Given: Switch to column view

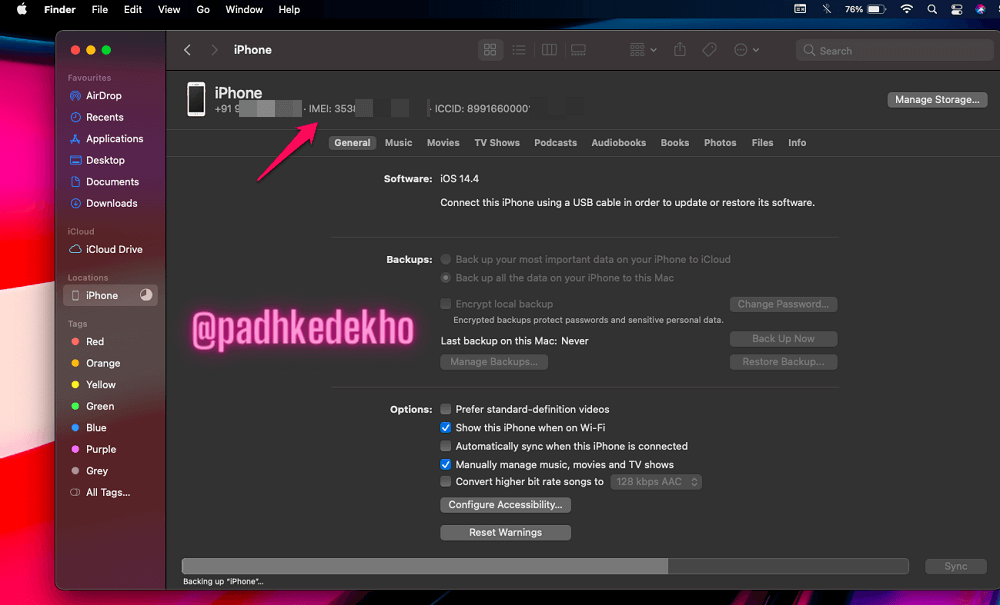Looking at the screenshot, I should point(549,50).
